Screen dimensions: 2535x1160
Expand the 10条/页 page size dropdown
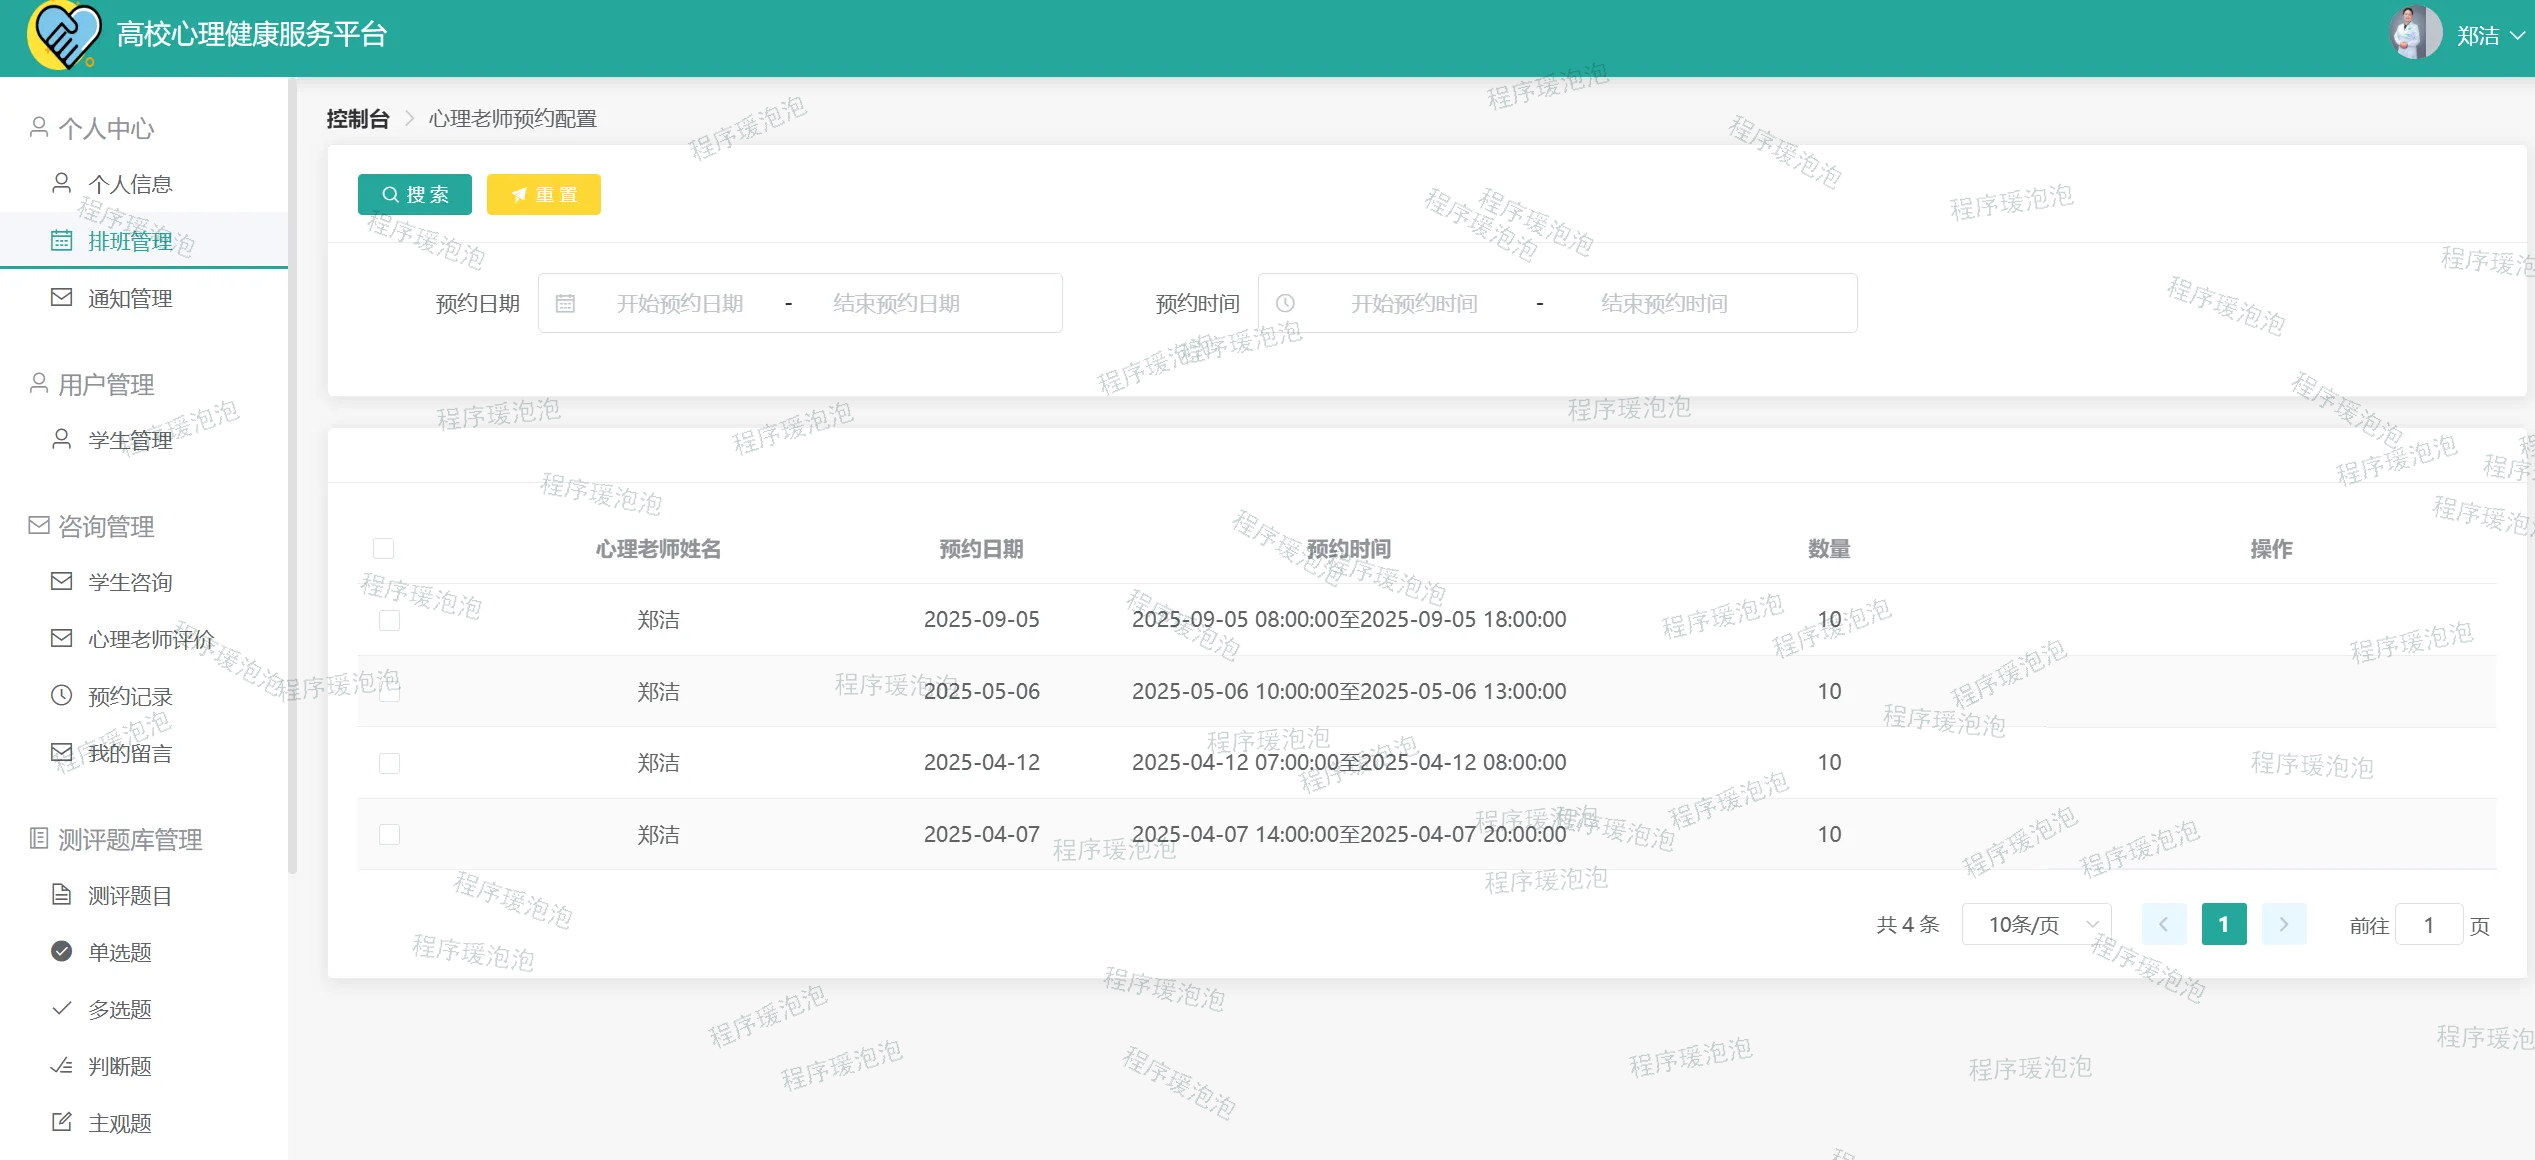tap(2036, 924)
